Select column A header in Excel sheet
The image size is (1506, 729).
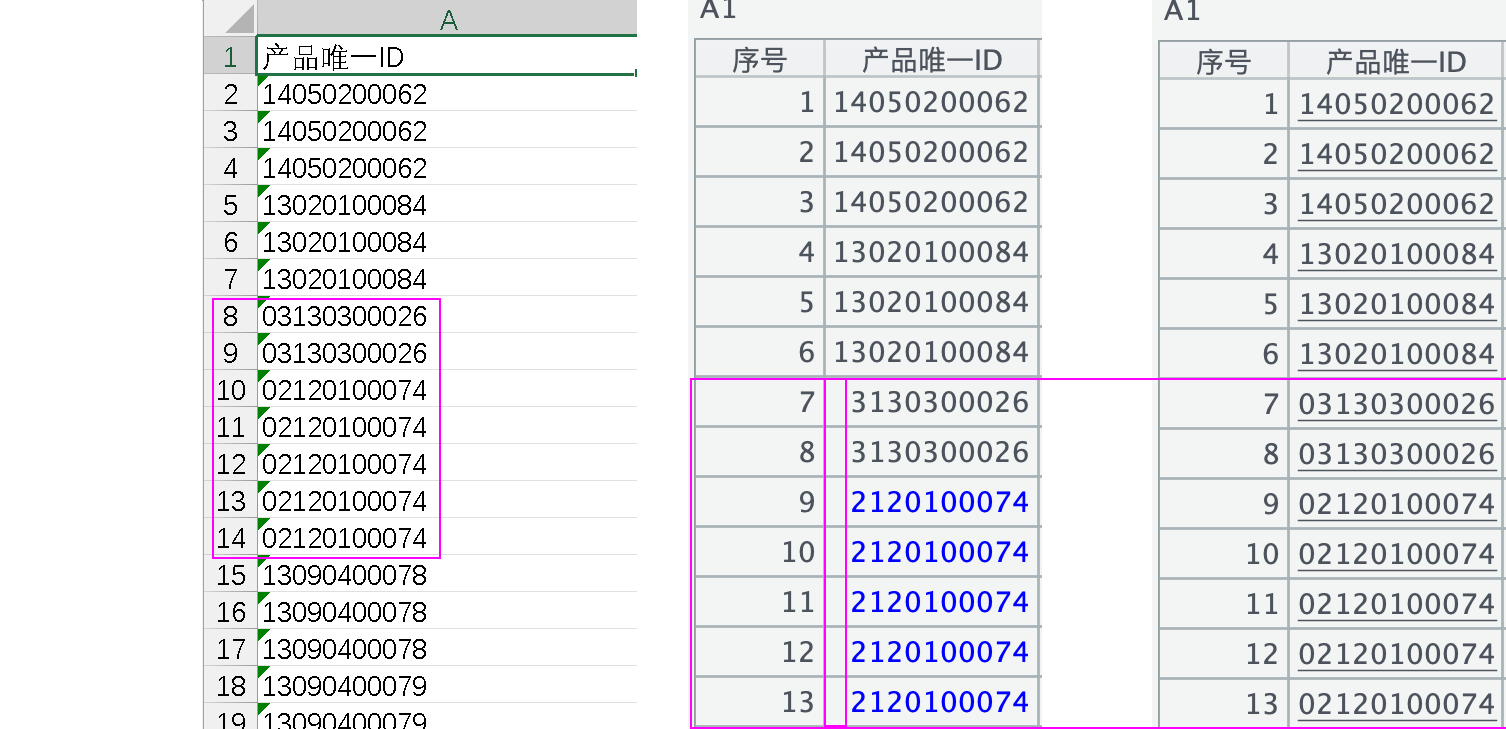click(x=447, y=19)
